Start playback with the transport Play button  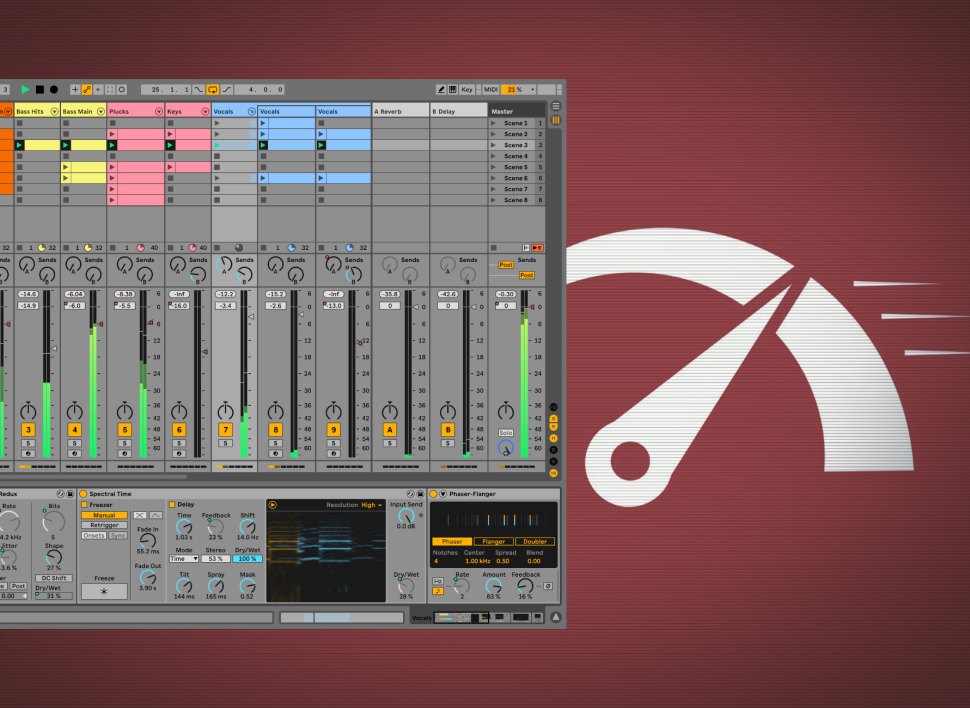(x=25, y=89)
